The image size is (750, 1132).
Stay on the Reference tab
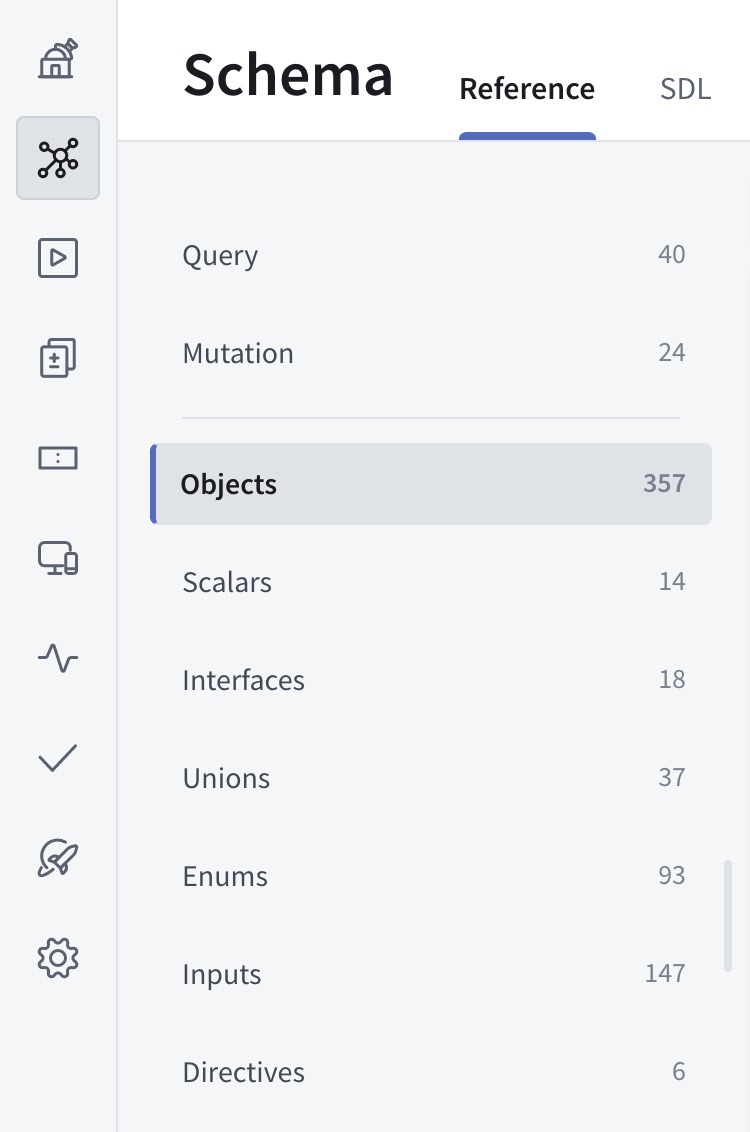pos(527,89)
